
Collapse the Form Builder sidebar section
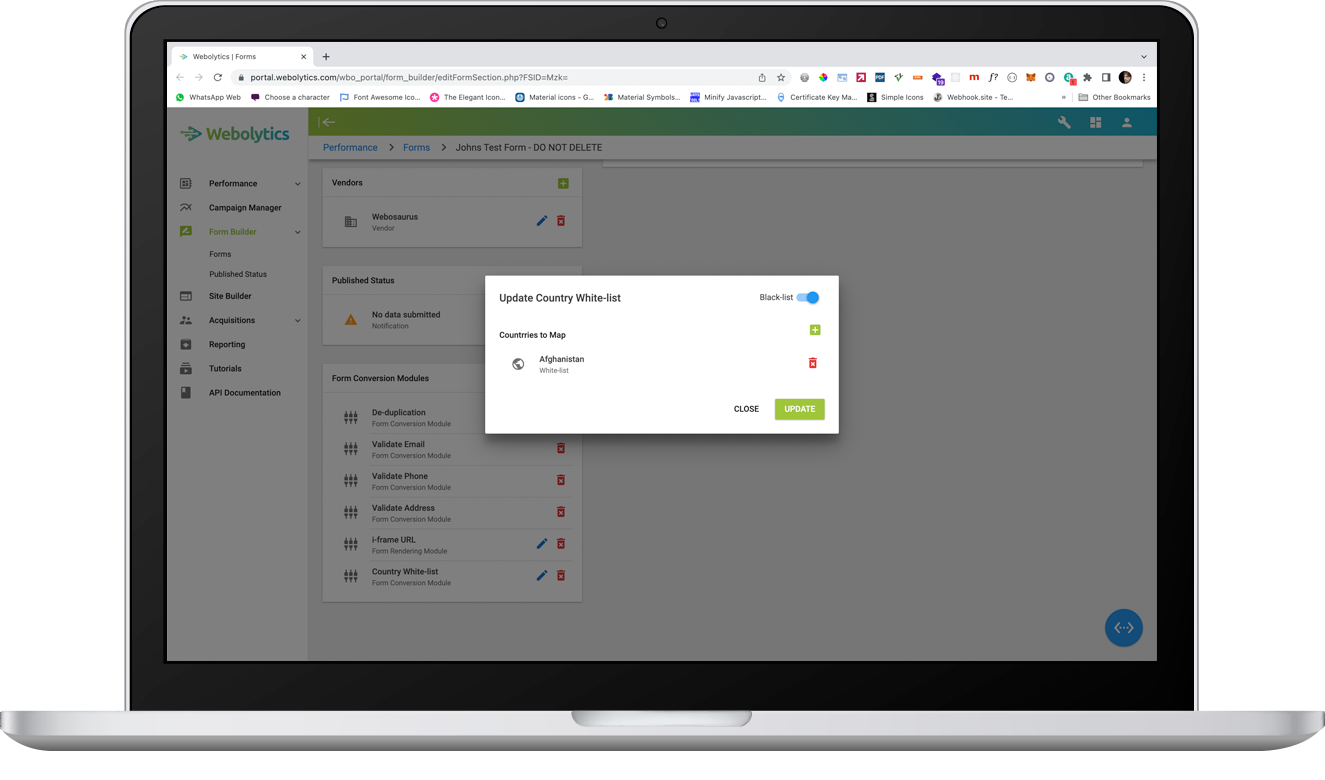pos(240,231)
